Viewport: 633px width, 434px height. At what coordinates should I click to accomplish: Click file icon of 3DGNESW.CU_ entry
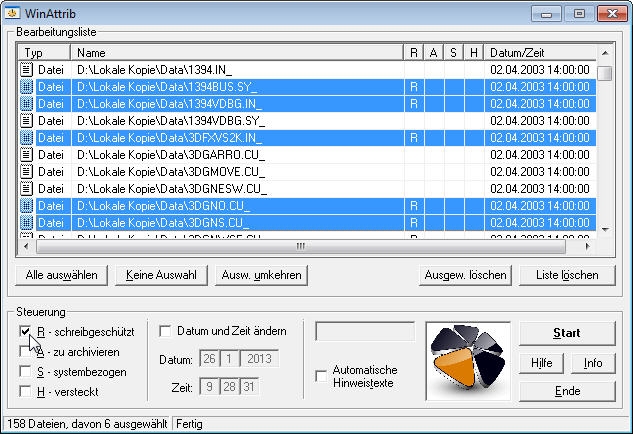click(27, 189)
